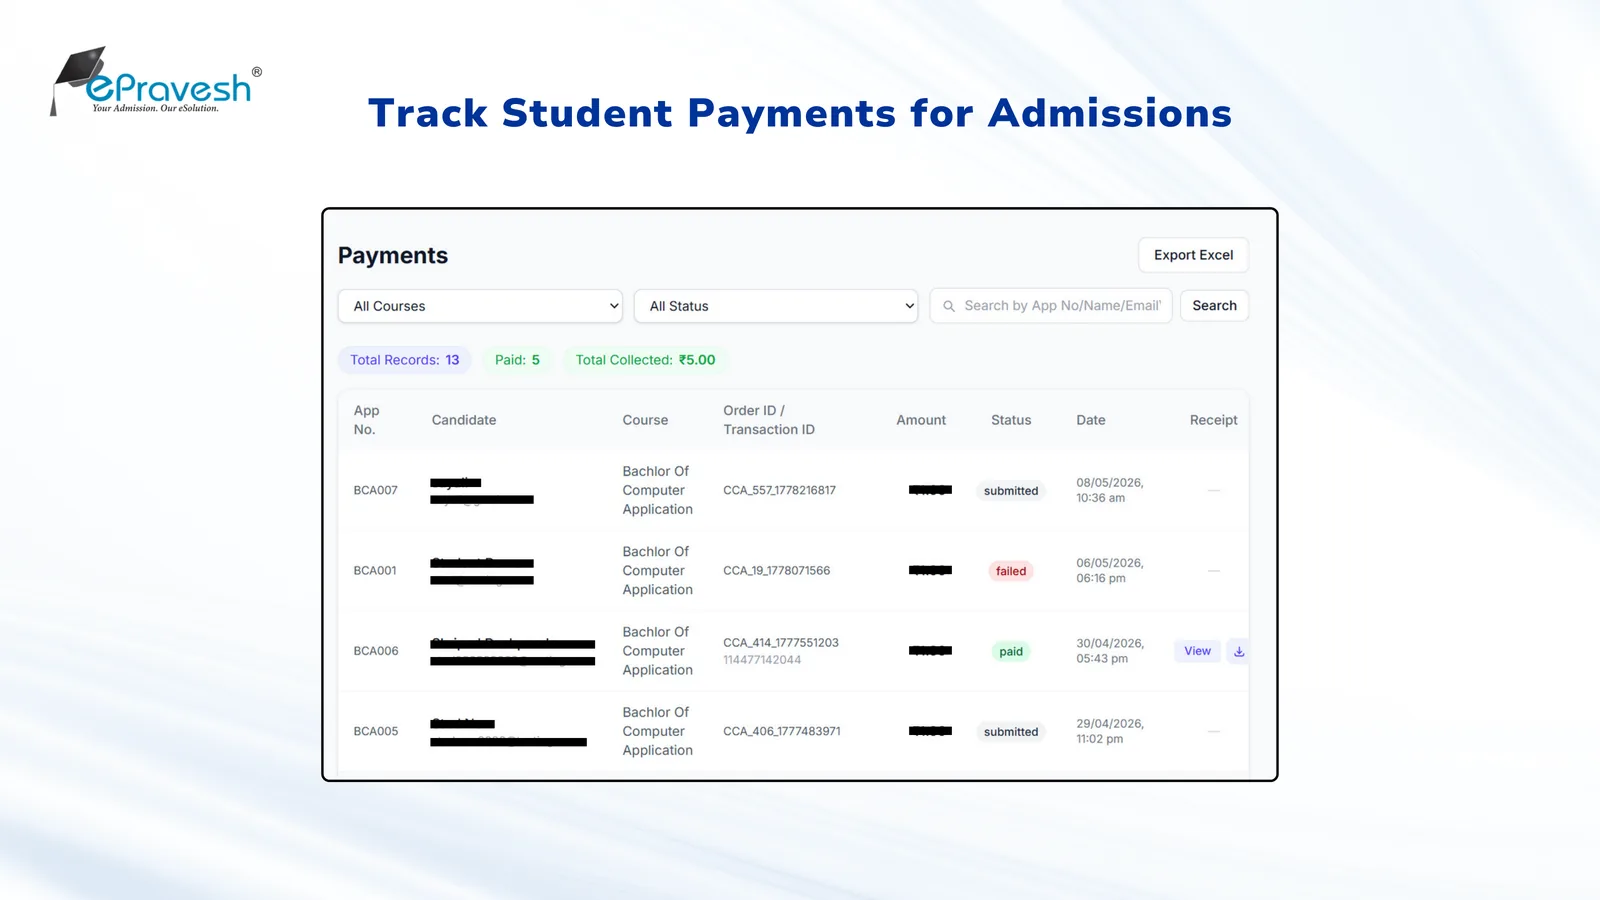Click the course cell in BCA007 row
The width and height of the screenshot is (1600, 900).
(657, 490)
